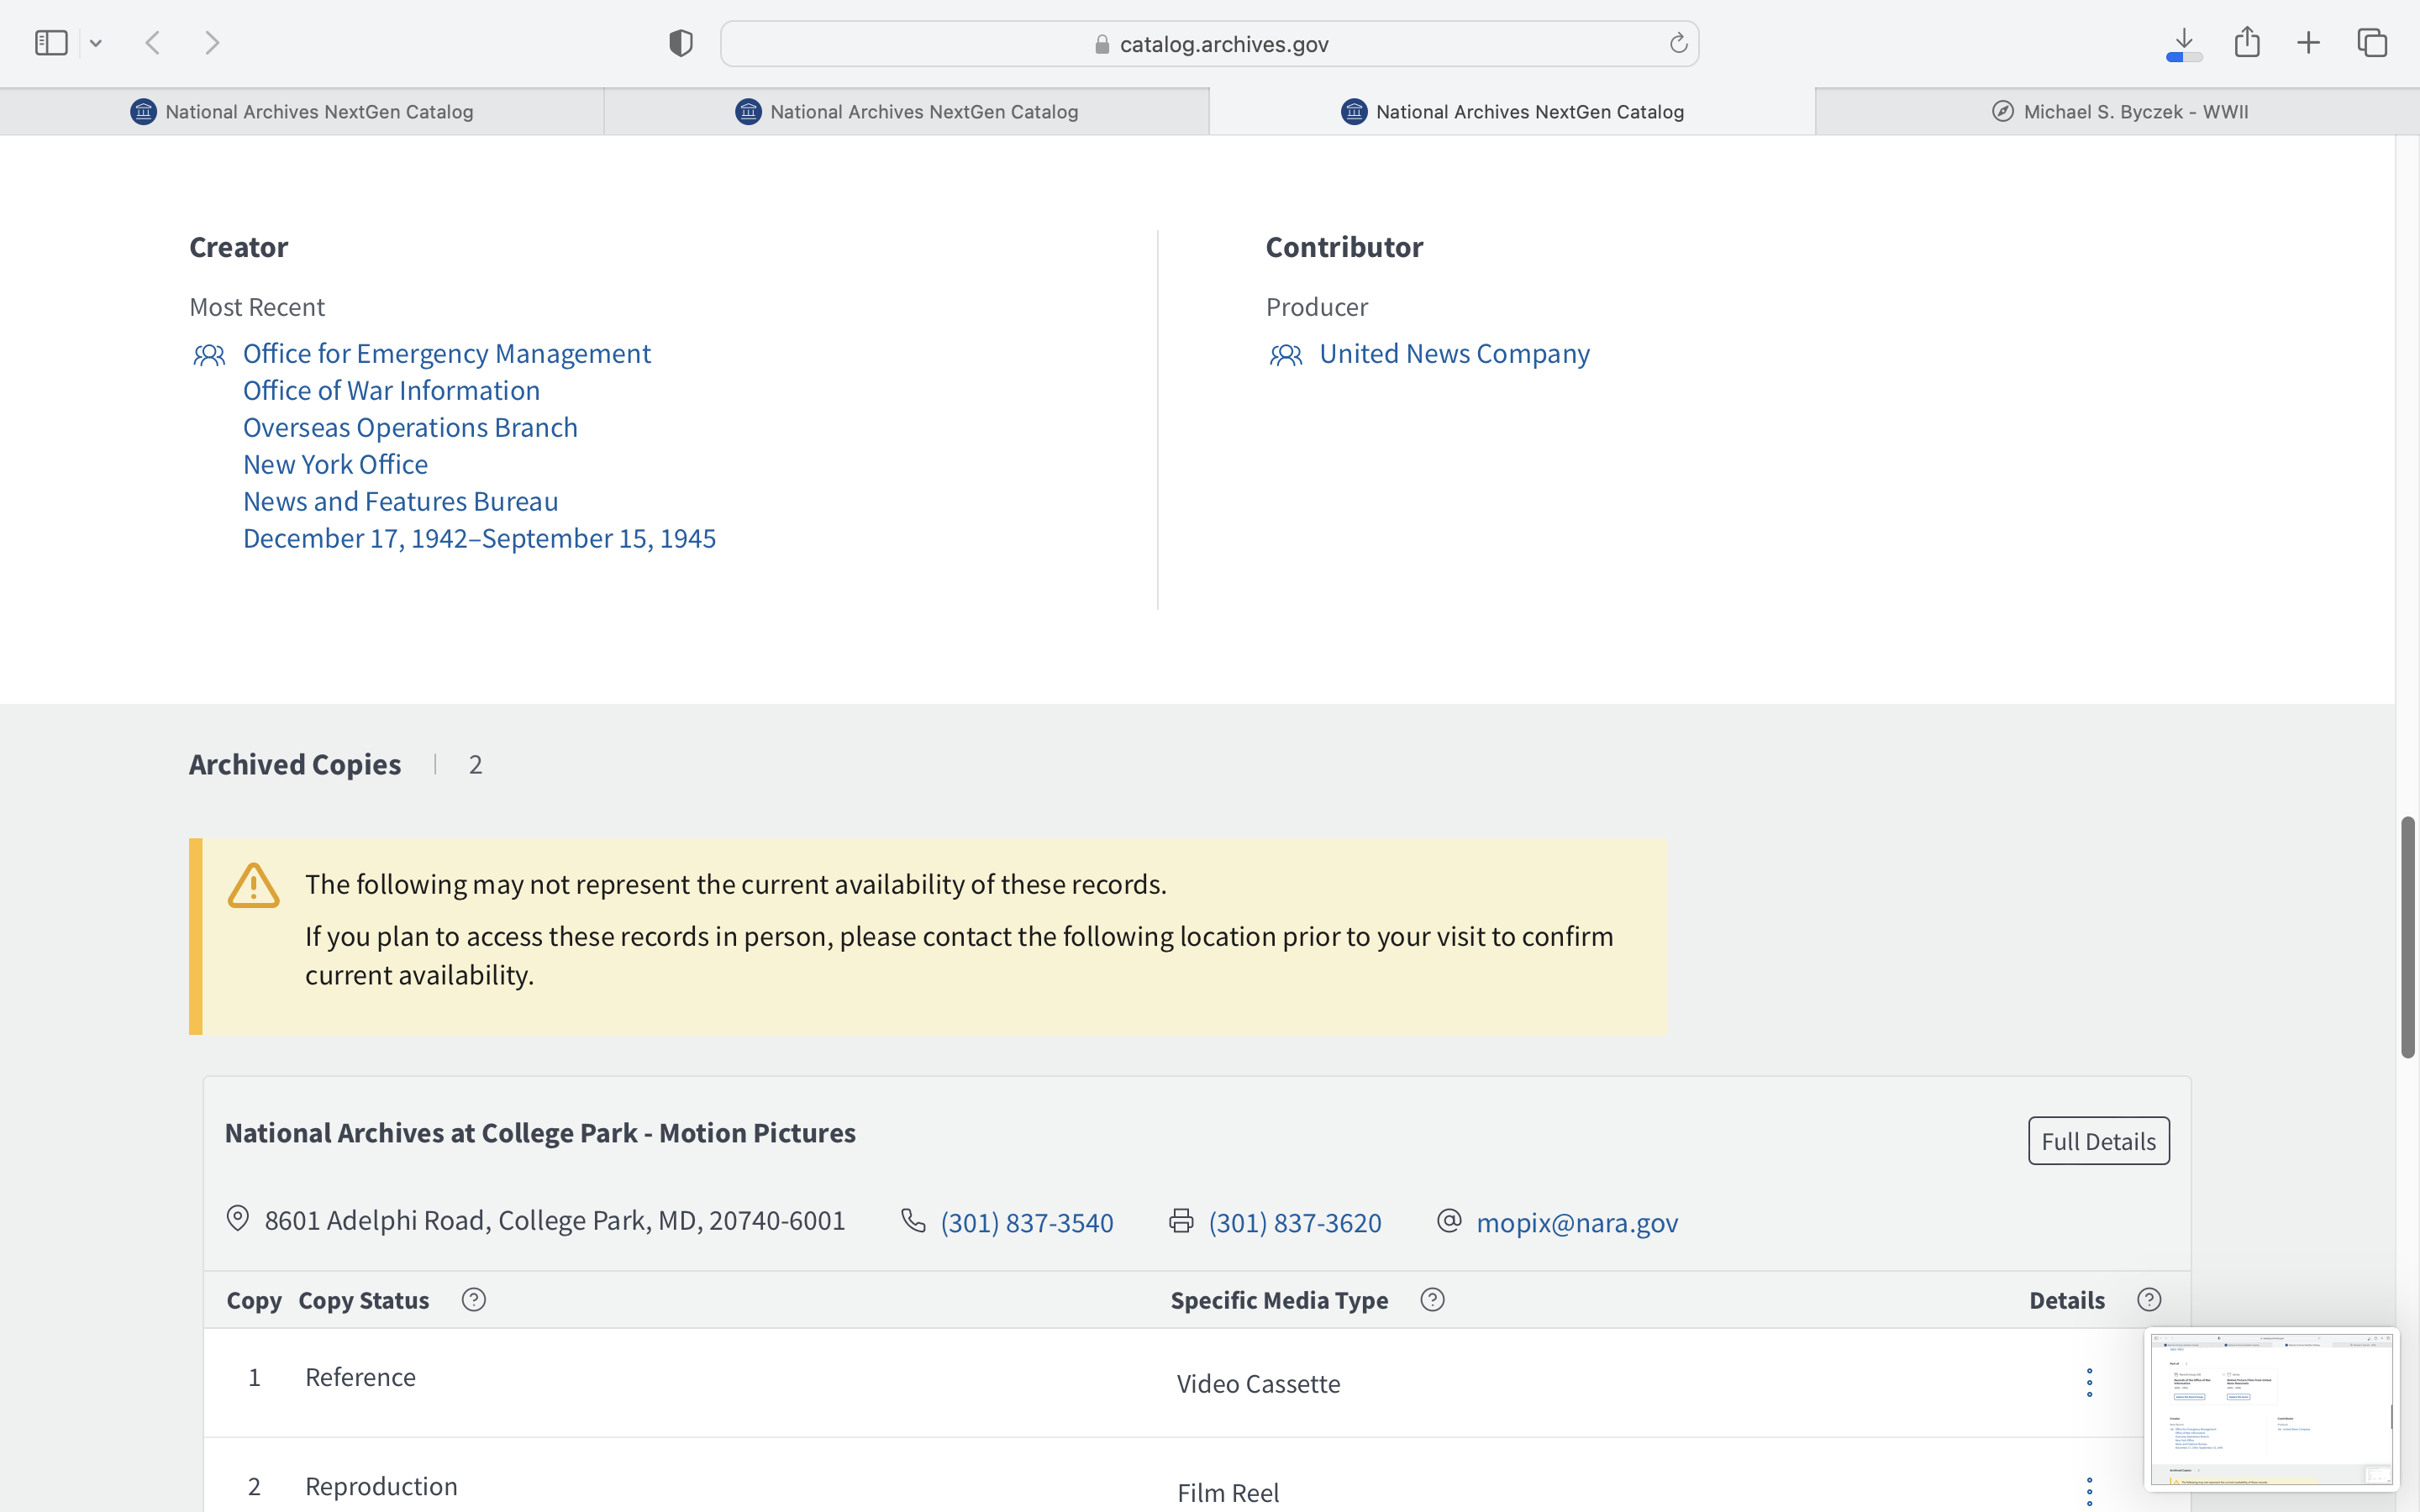2420x1512 pixels.
Task: Expand details menu for Film Reel copy
Action: tap(2089, 1491)
